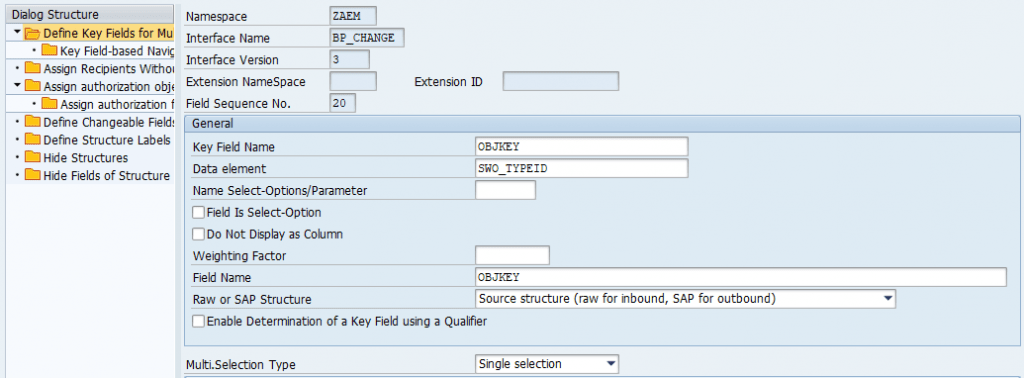Check Do Not Display as Column
Screen dimensions: 1024x378
pos(199,234)
